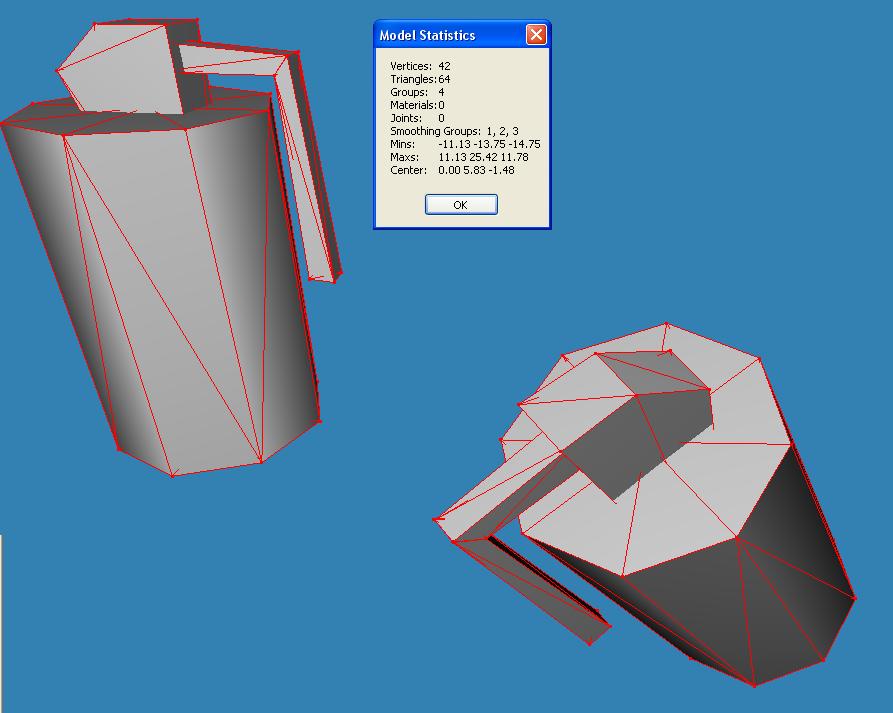Click the vertex count value 42
The width and height of the screenshot is (893, 713).
(x=444, y=66)
